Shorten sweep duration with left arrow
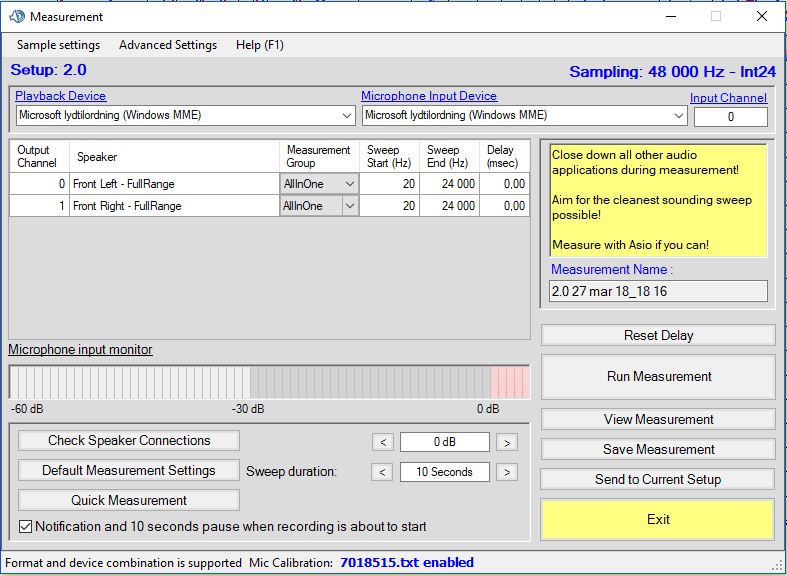 [382, 472]
